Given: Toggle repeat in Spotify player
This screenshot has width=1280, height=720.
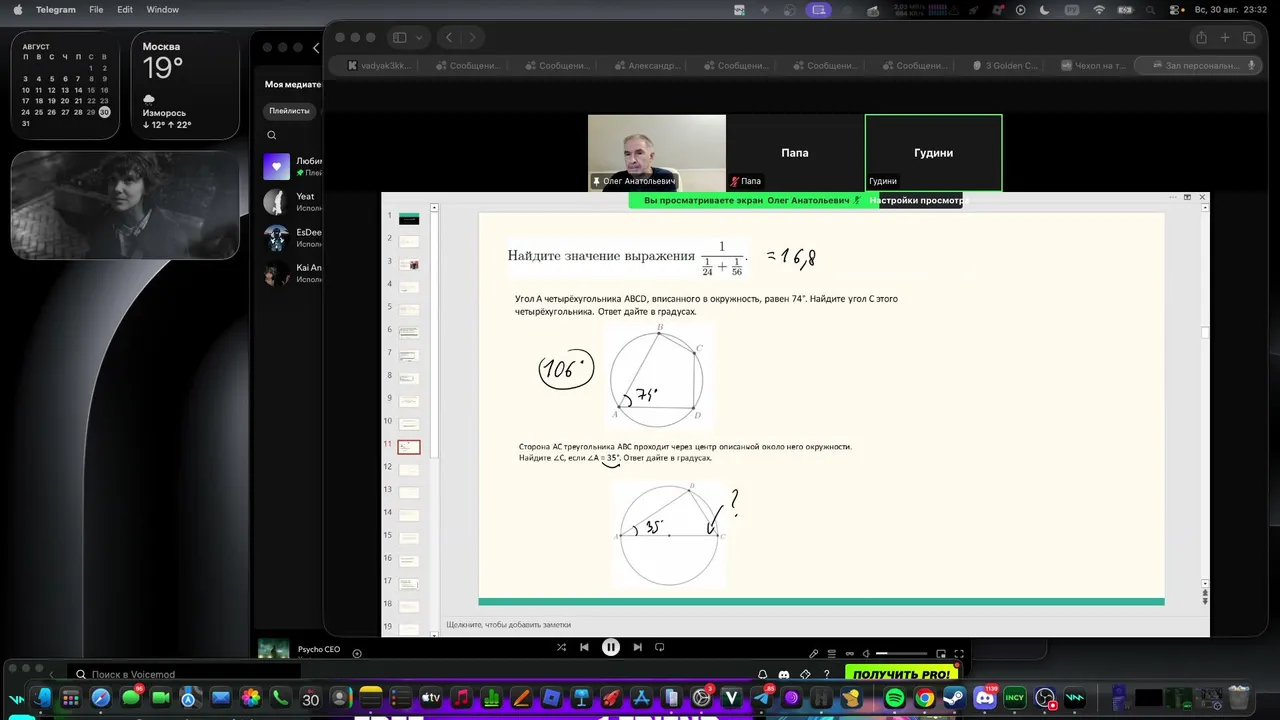Looking at the screenshot, I should pos(661,647).
